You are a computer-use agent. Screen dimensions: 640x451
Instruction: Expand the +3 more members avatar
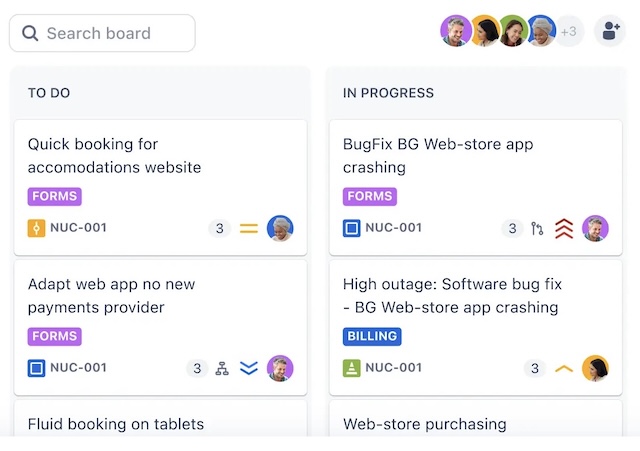[x=569, y=32]
